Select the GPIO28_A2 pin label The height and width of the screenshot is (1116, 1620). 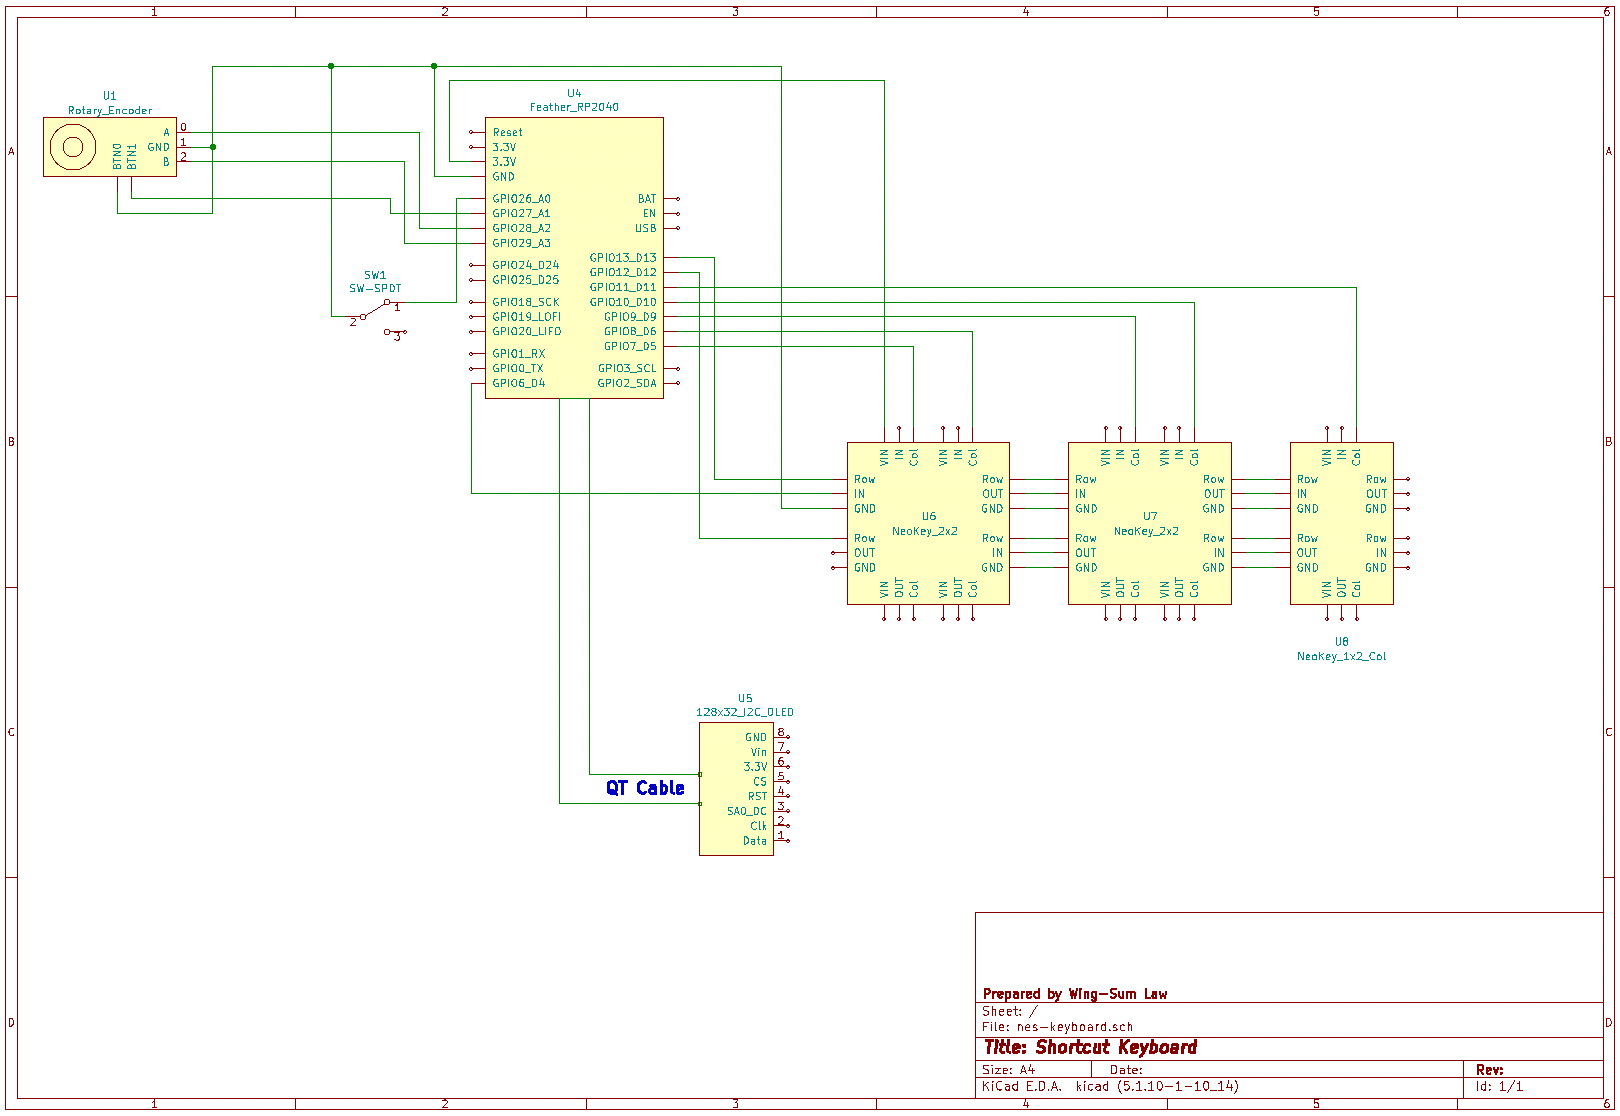point(521,228)
